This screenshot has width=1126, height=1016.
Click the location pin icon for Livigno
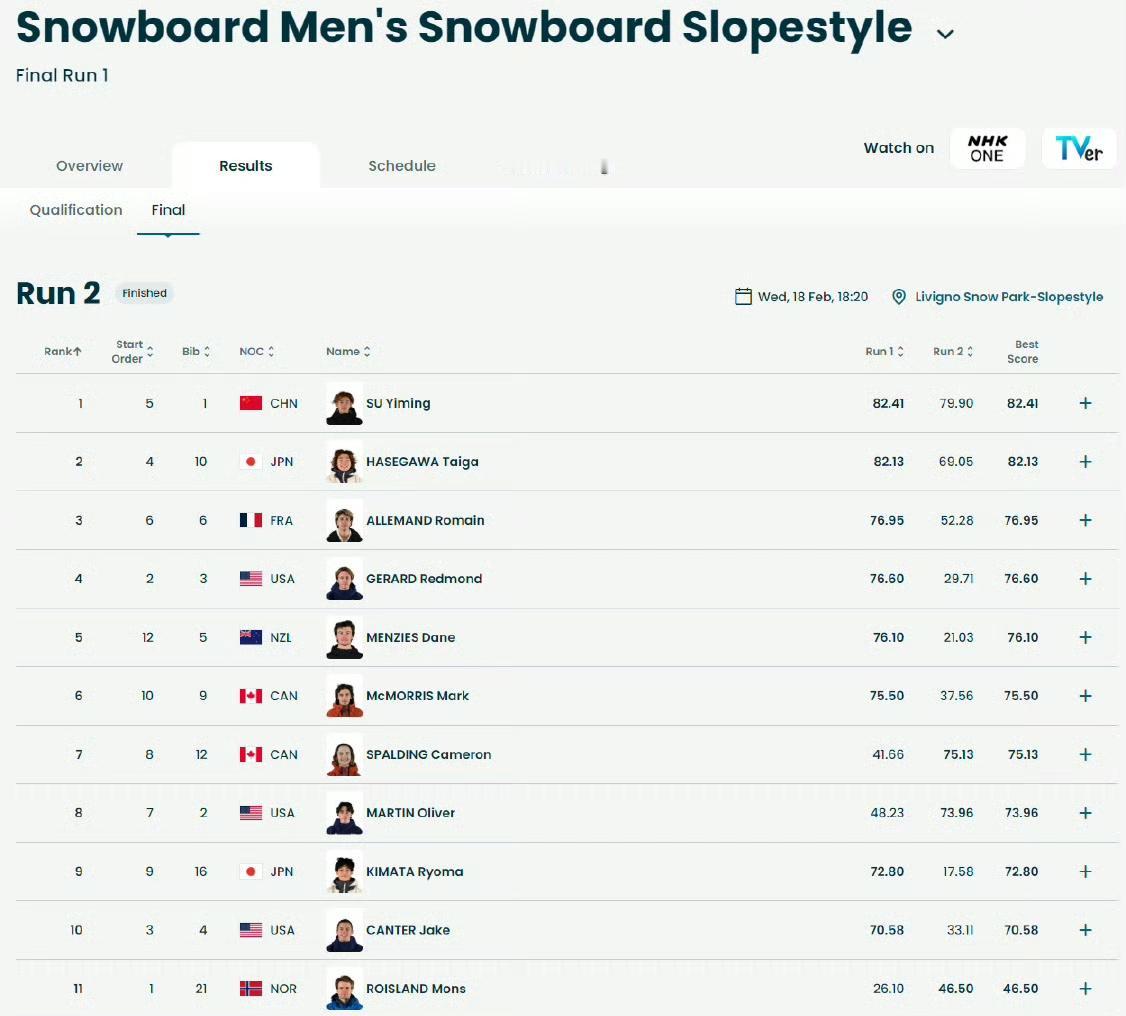coord(898,297)
